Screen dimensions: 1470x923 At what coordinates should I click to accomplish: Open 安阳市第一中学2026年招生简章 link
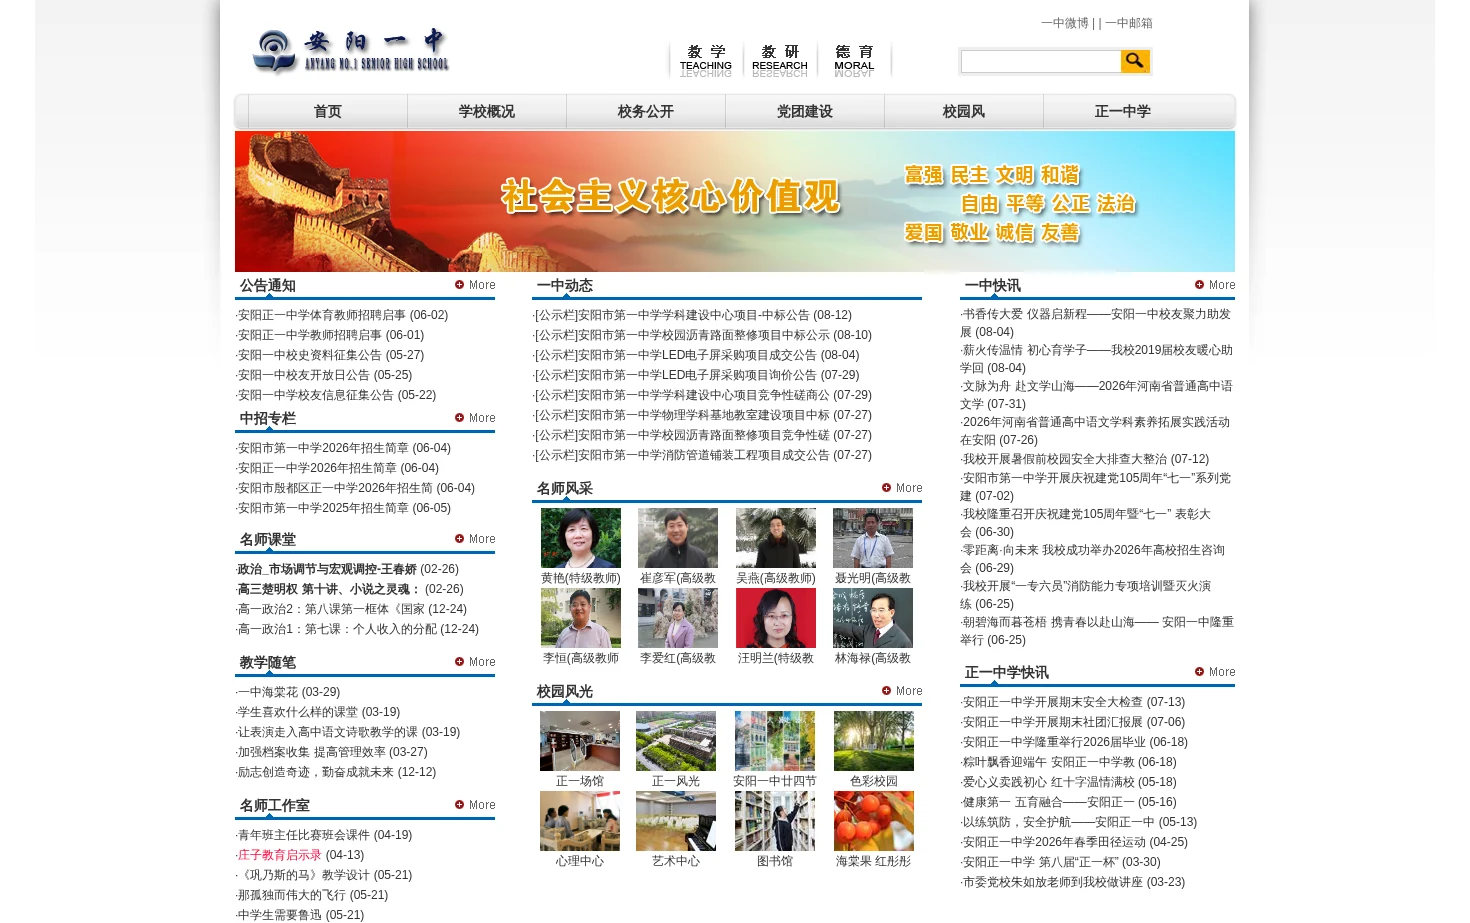(x=324, y=448)
